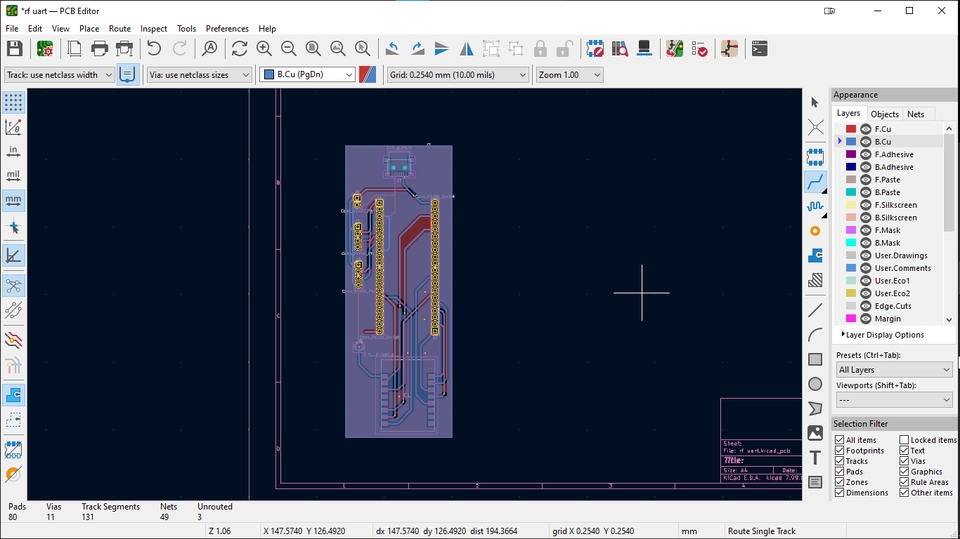The image size is (960, 539).
Task: Click the Undo icon
Action: tap(154, 48)
